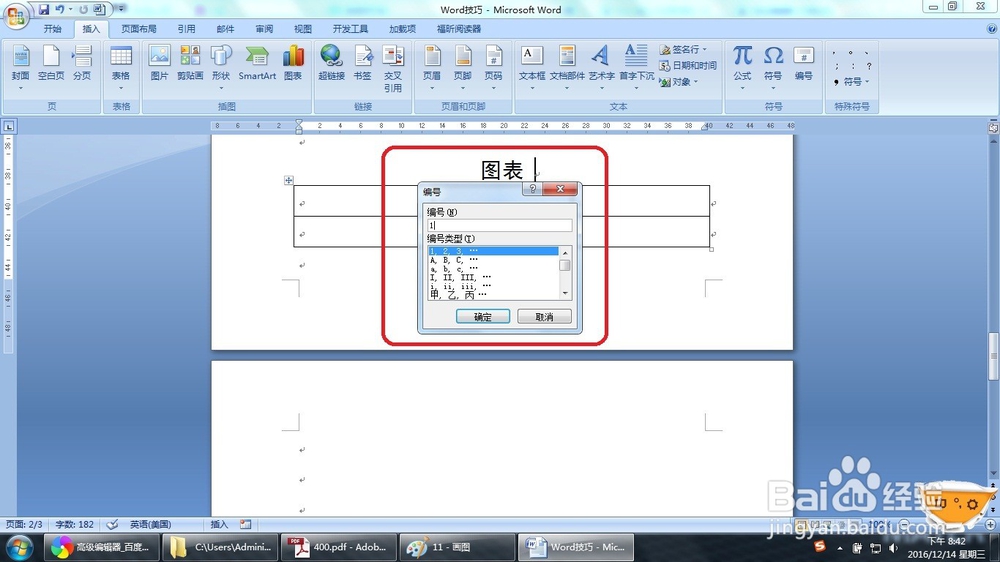The height and width of the screenshot is (562, 1000).
Task: Insert a SmartArt graphic
Action: pos(257,64)
